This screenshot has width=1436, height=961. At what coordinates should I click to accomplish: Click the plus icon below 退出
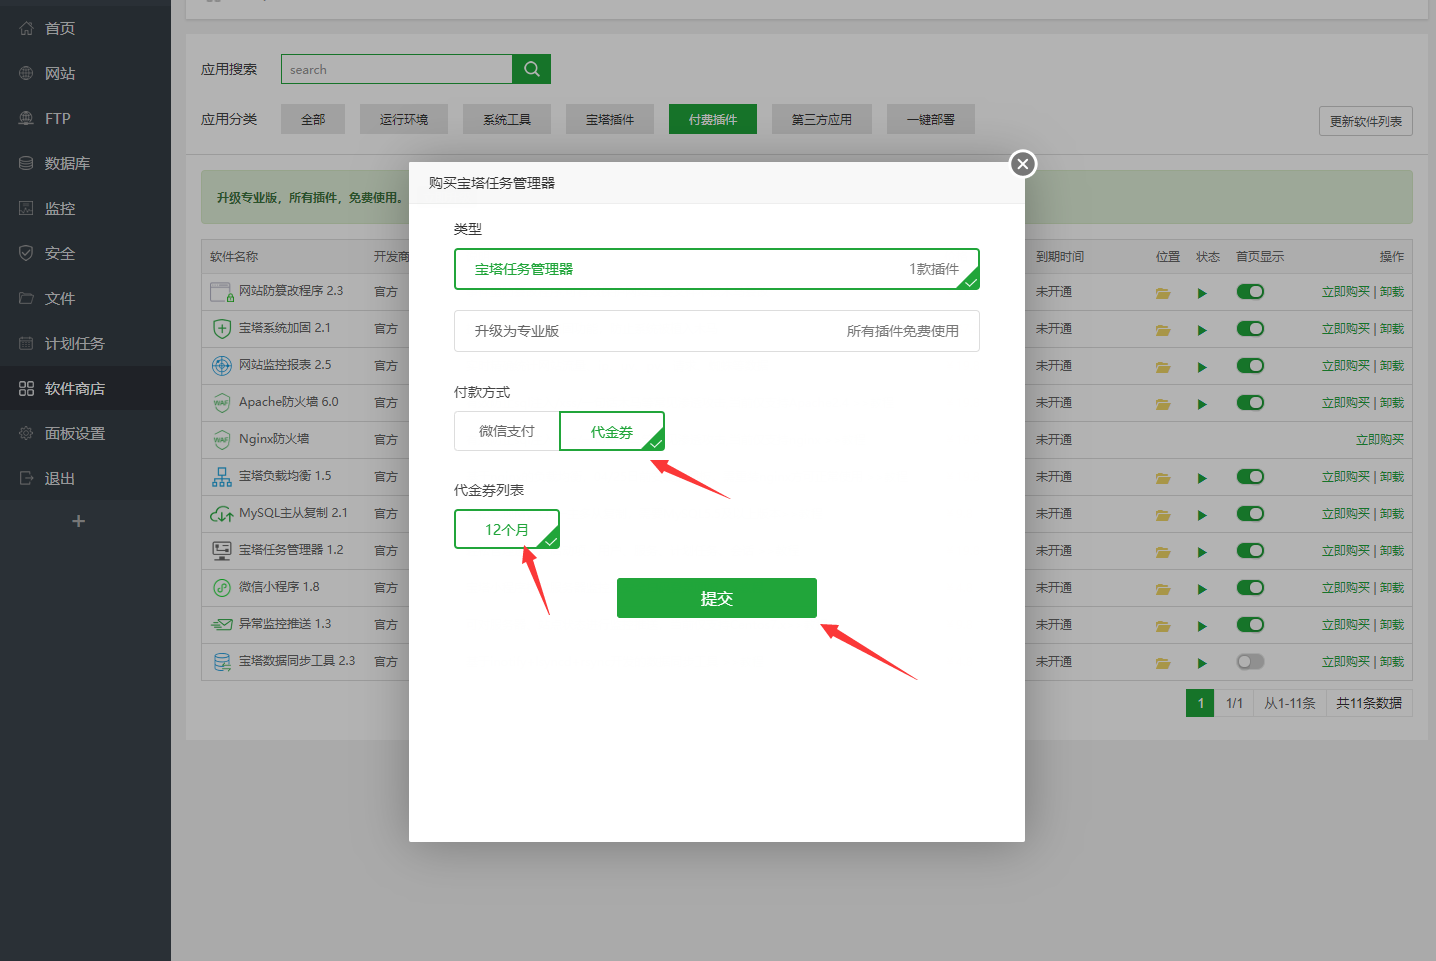click(78, 521)
